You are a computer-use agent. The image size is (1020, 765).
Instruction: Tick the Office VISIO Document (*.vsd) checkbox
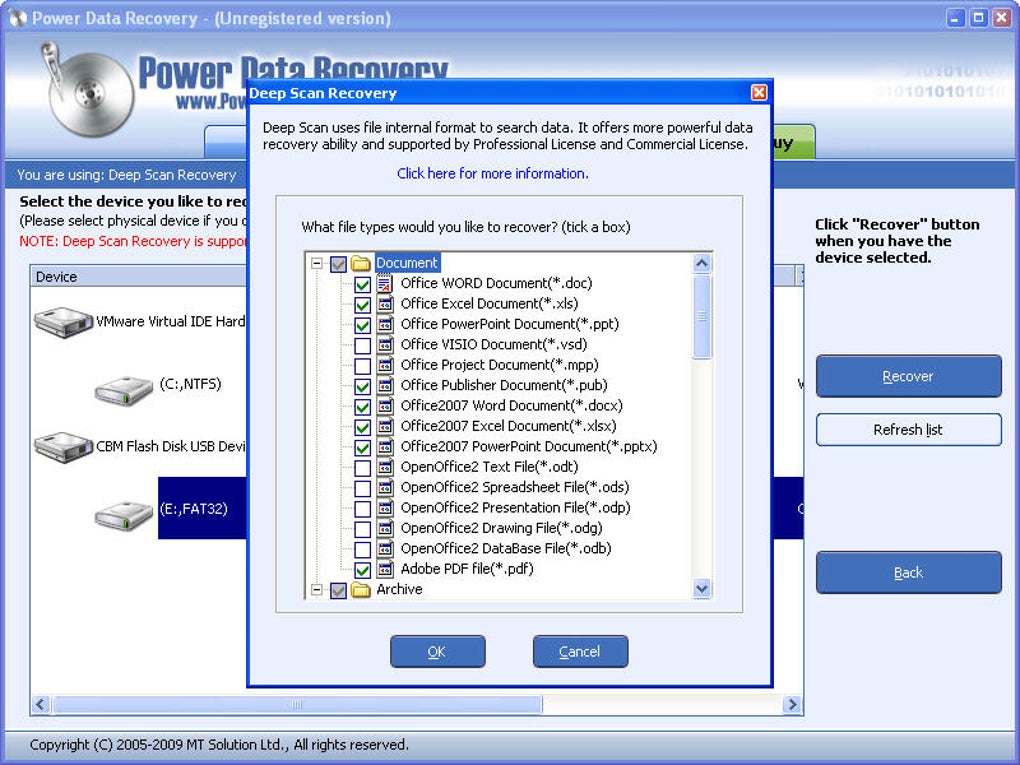pos(362,345)
